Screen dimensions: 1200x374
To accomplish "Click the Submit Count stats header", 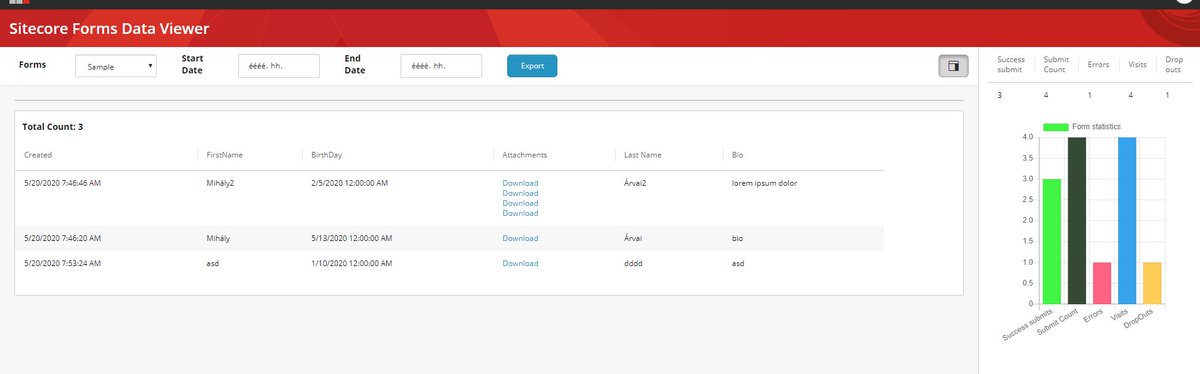I will 1056,65.
